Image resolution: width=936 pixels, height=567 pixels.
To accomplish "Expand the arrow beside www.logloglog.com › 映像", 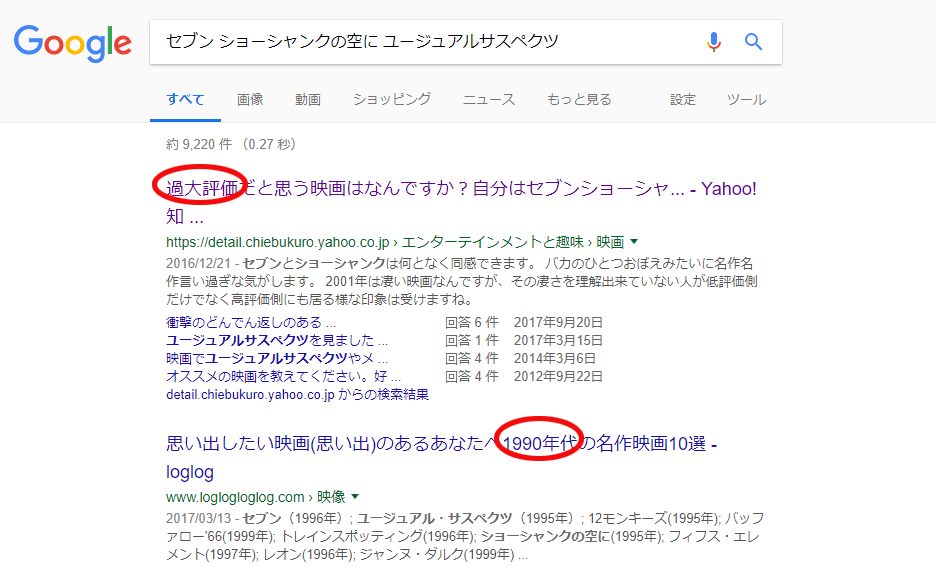I will [355, 497].
